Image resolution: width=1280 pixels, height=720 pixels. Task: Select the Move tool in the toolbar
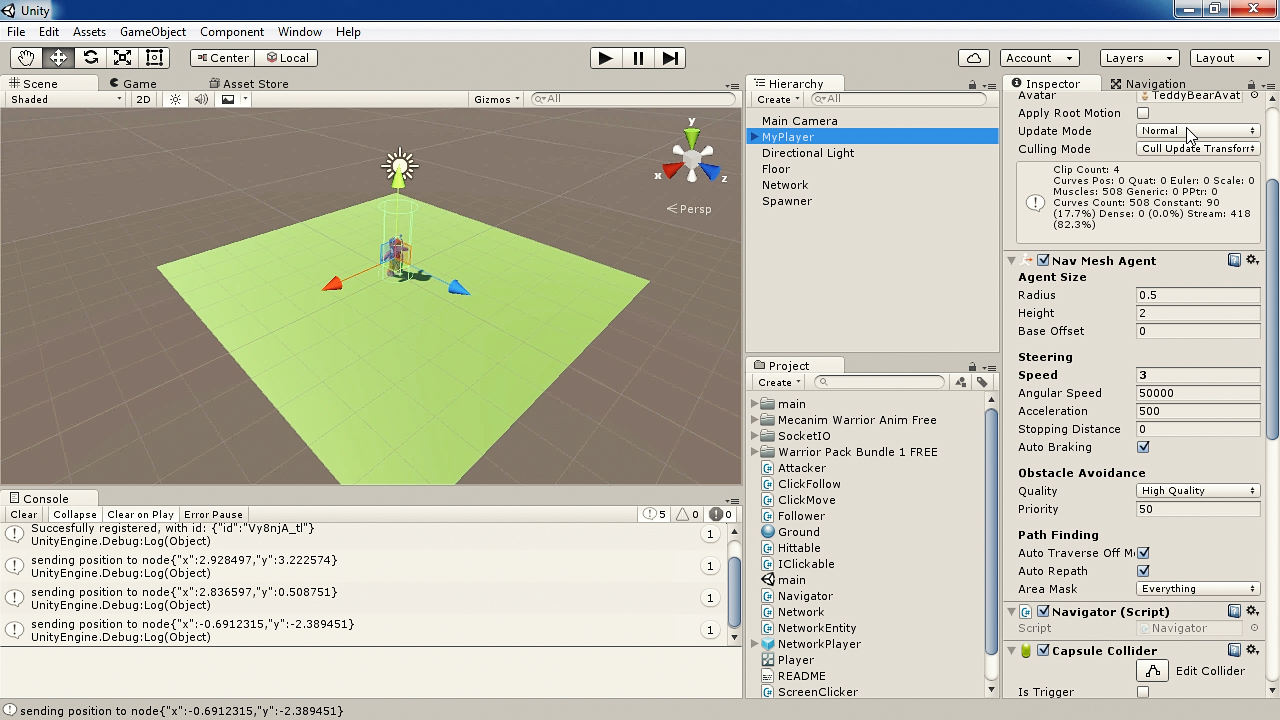[58, 57]
